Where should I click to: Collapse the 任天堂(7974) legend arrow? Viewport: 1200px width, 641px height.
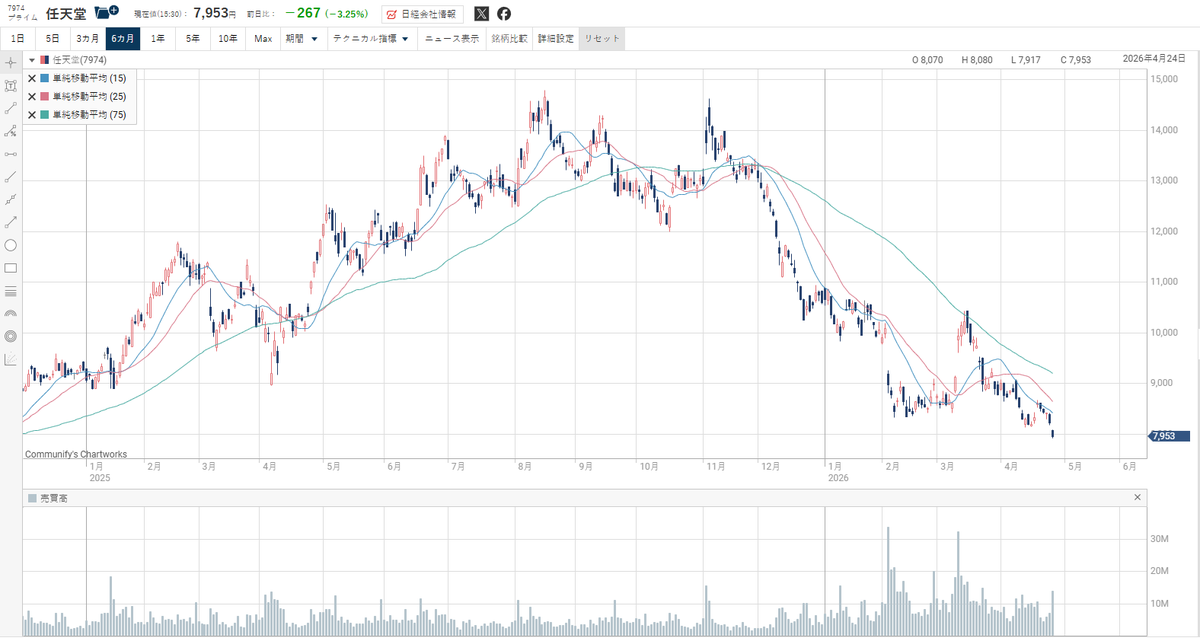click(x=32, y=60)
